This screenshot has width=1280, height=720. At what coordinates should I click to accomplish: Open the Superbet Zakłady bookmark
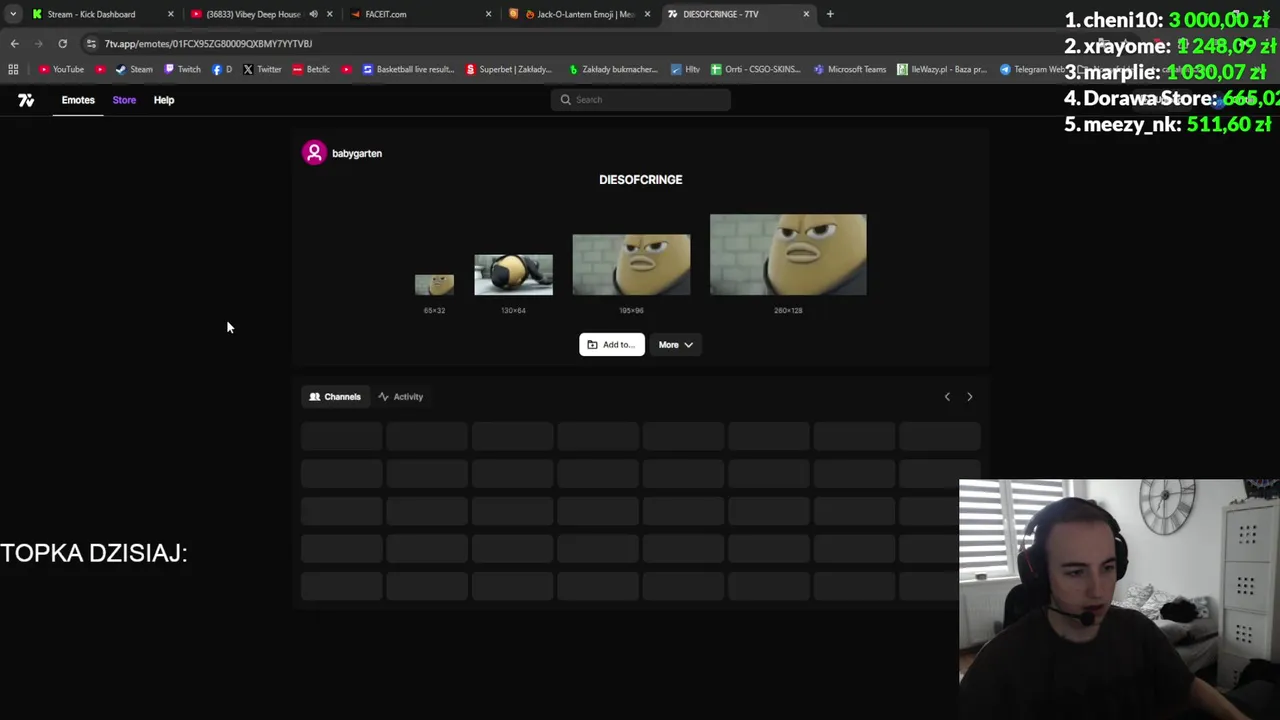[509, 69]
